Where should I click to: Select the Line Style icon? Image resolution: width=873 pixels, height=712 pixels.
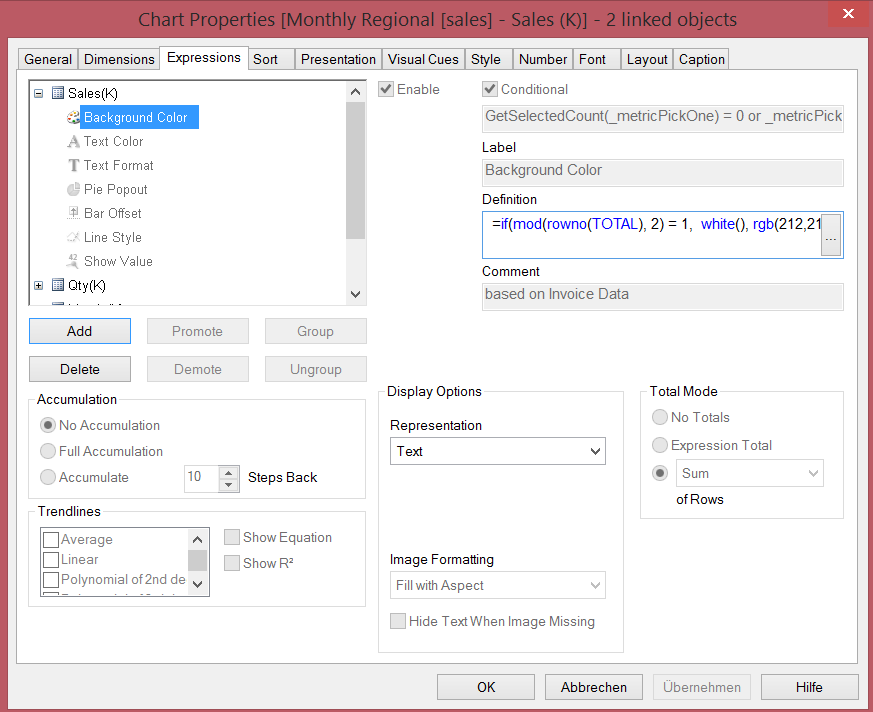coord(73,238)
